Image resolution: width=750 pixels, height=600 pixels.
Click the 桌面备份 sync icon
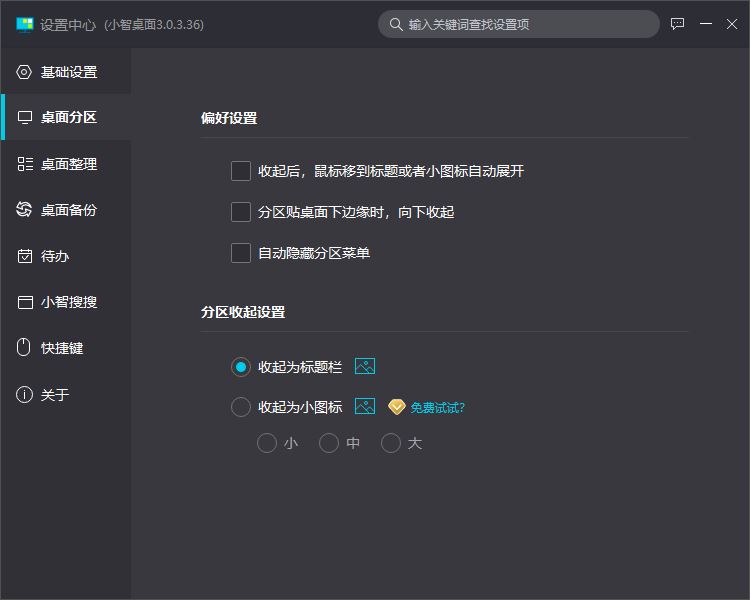[24, 209]
